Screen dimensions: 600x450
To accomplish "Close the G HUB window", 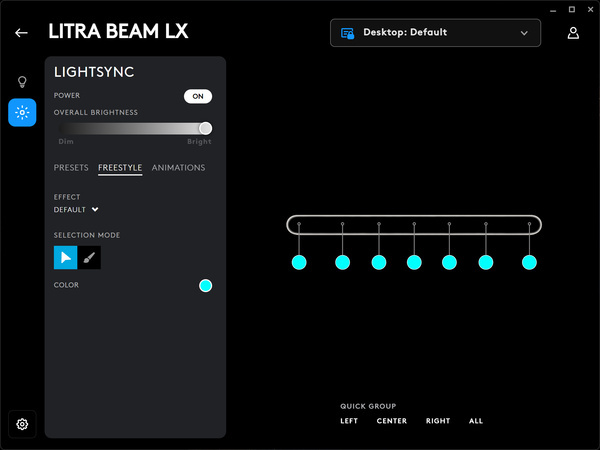I will (x=590, y=9).
